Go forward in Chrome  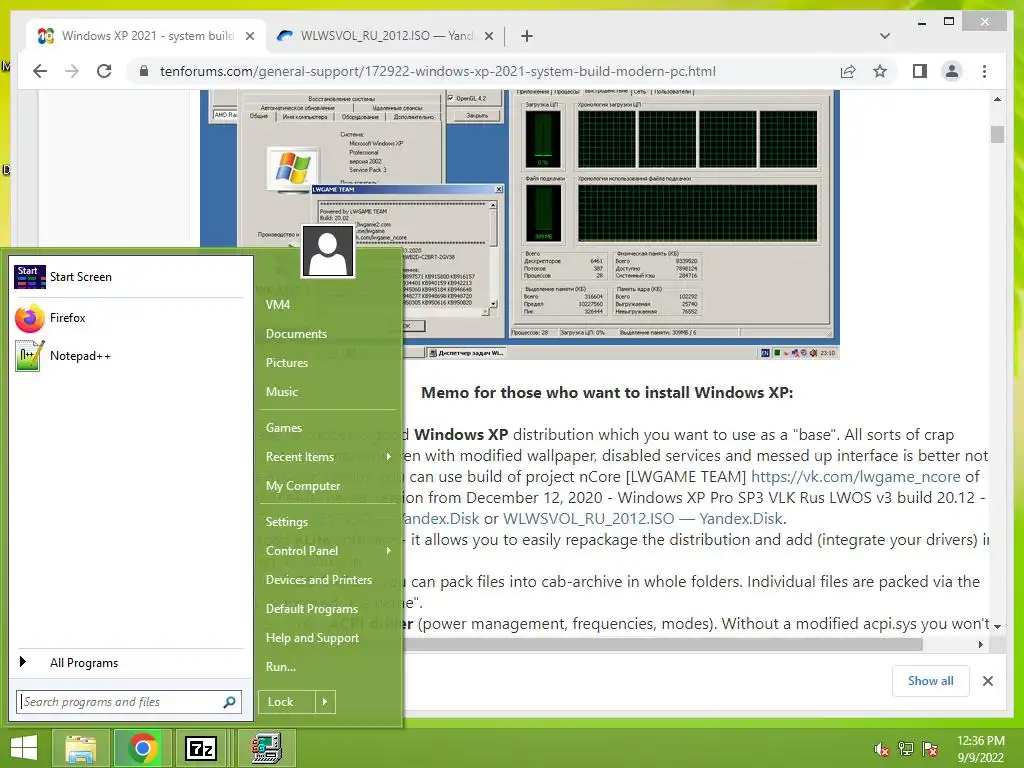[x=72, y=71]
